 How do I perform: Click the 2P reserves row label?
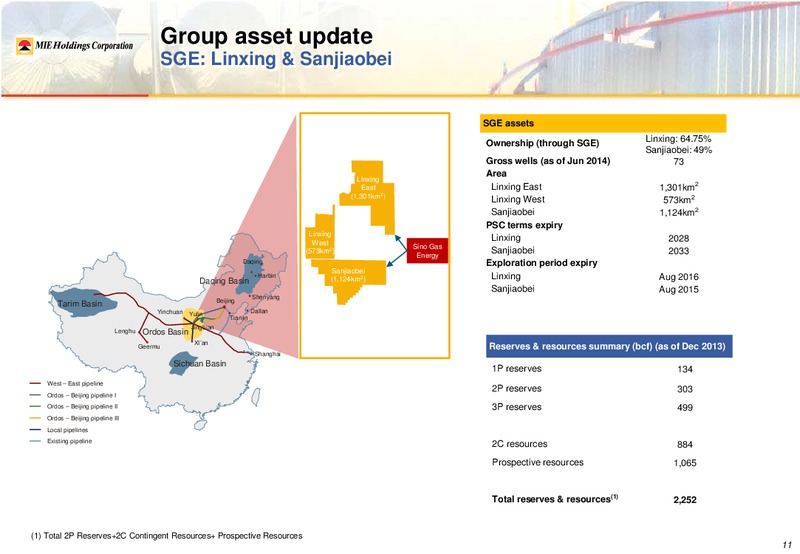[516, 389]
